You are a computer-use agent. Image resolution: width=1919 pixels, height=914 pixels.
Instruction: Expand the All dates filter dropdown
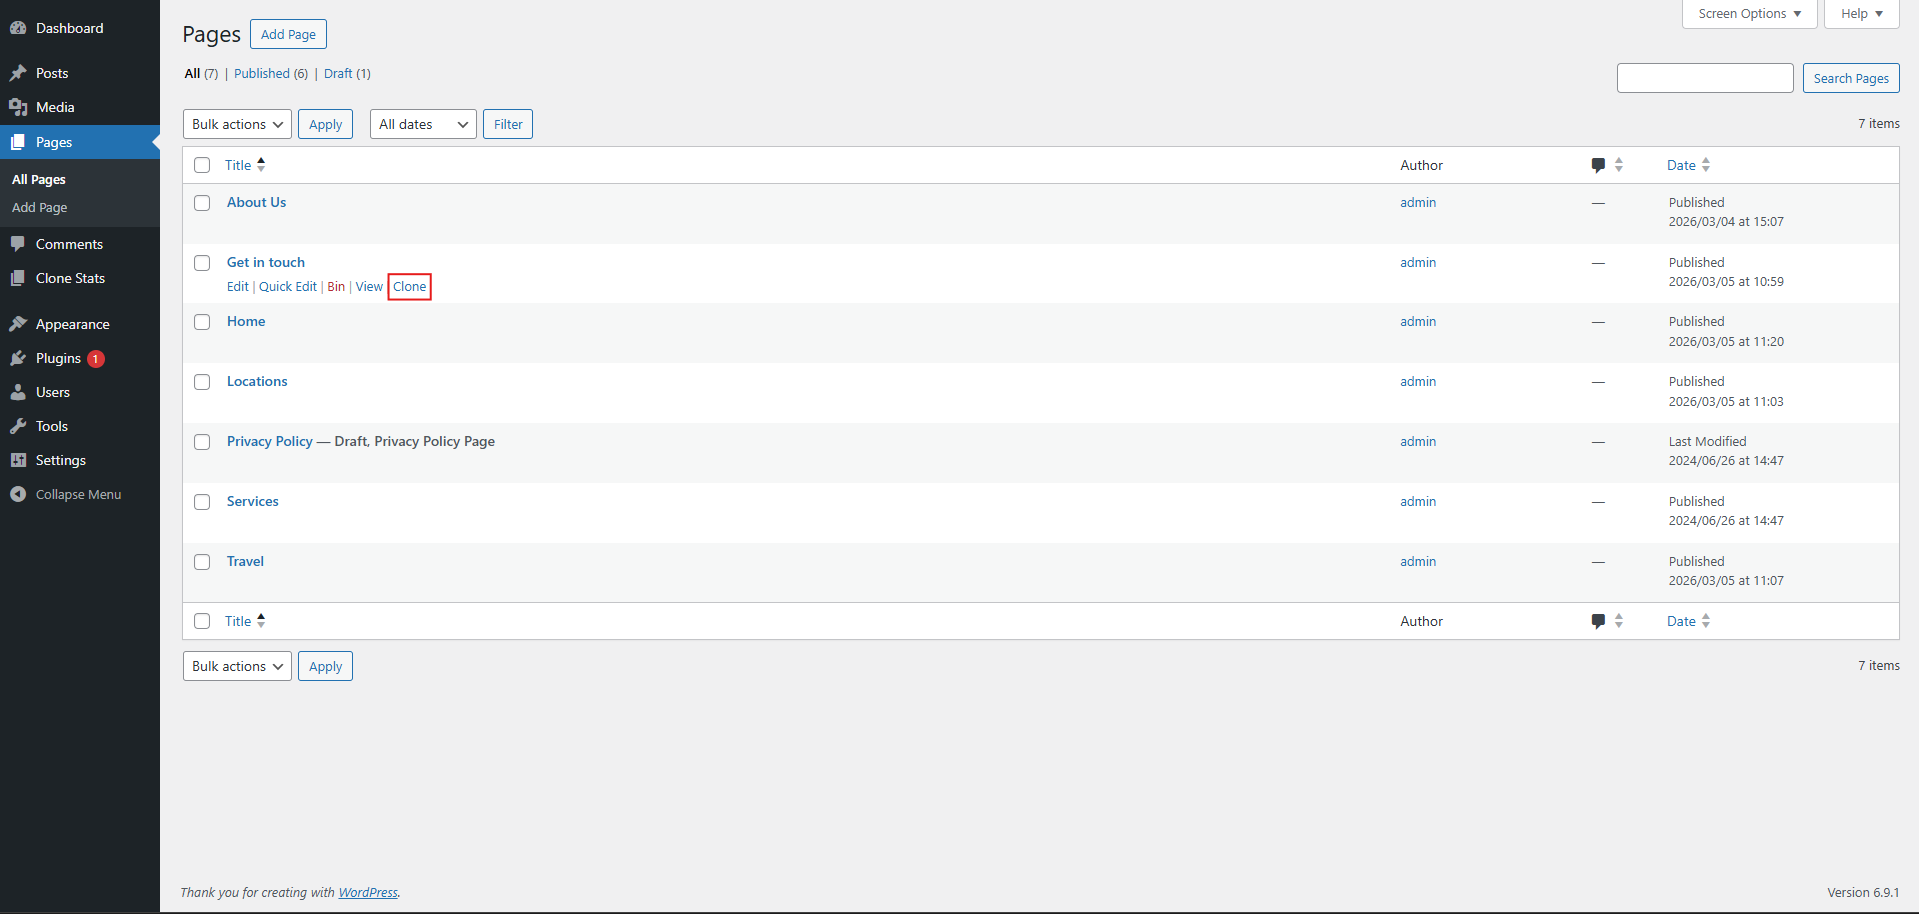(423, 124)
